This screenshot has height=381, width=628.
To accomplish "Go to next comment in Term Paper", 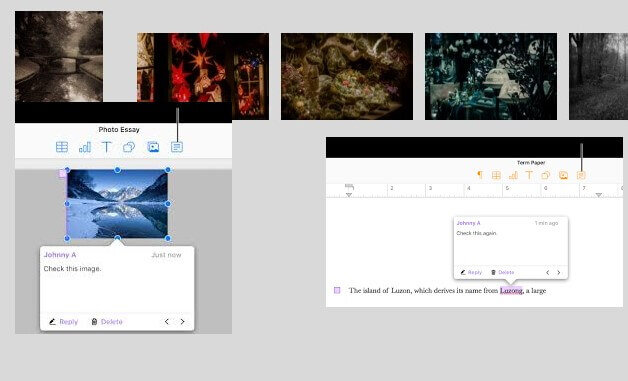I will pos(559,272).
